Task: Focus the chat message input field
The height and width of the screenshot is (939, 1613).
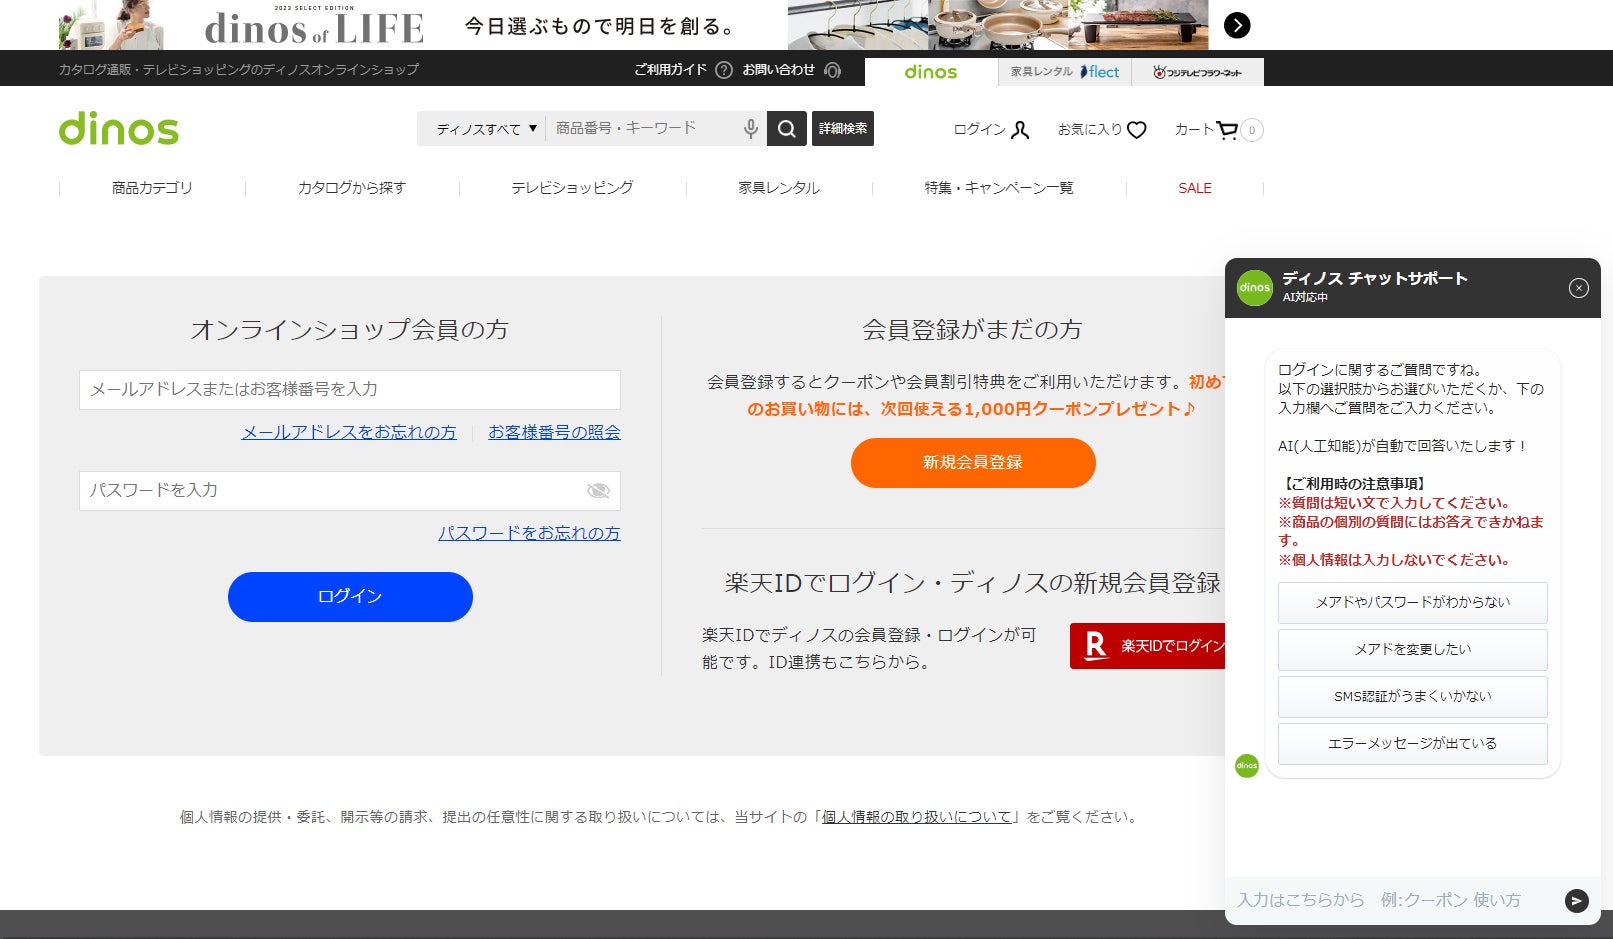Action: point(1395,901)
